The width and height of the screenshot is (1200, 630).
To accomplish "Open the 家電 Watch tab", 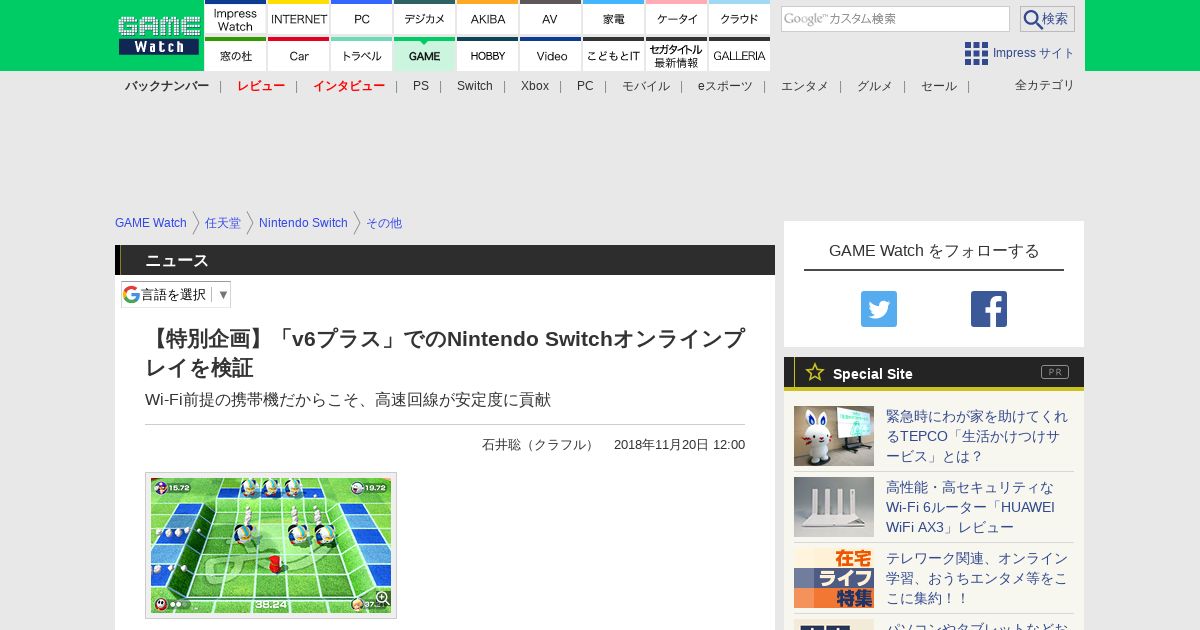I will [613, 17].
